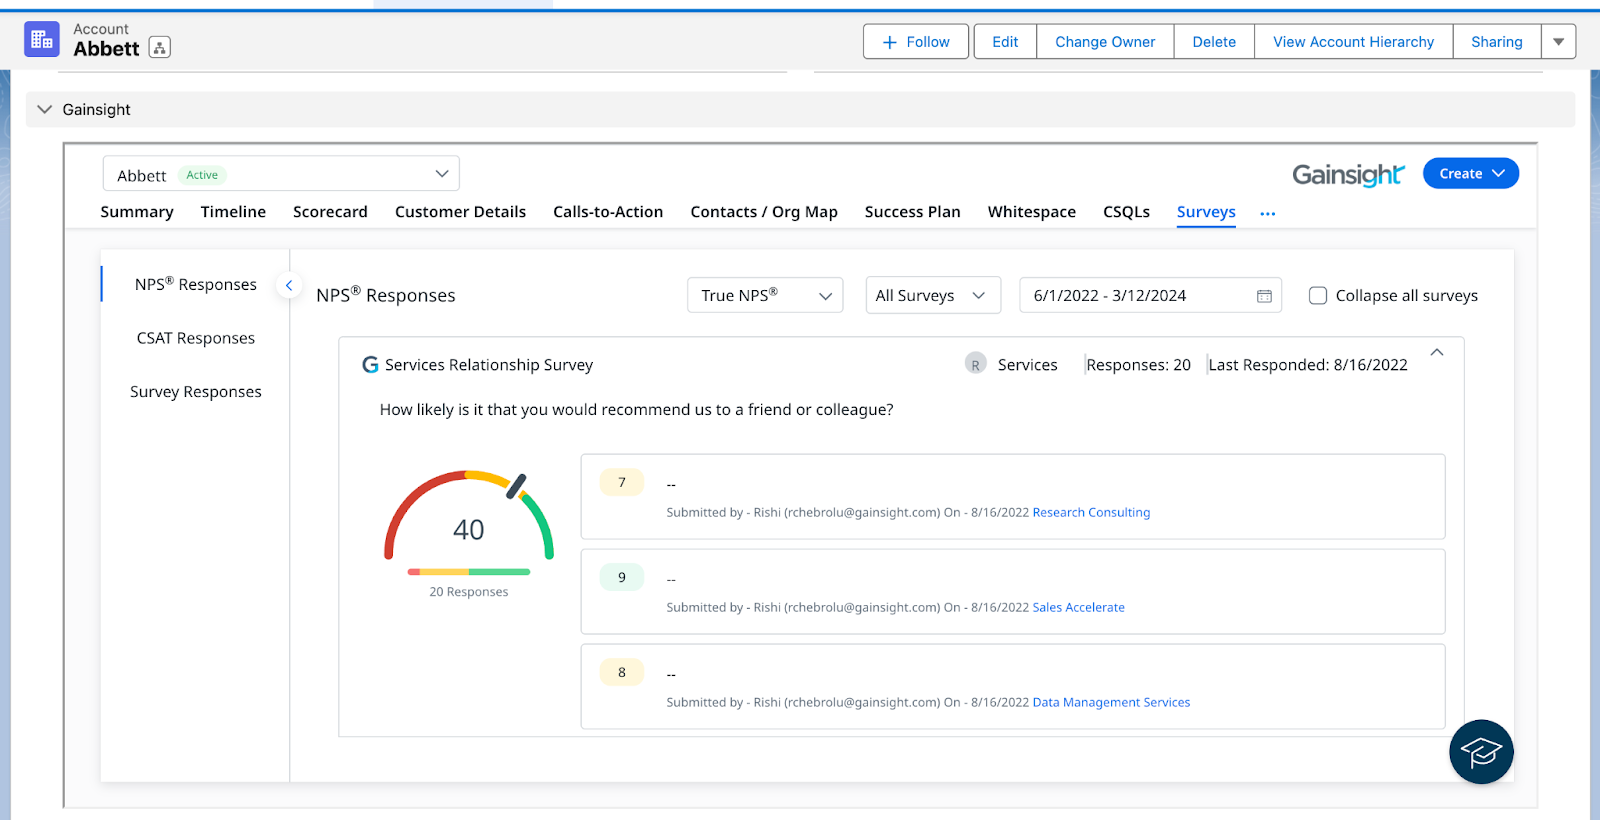1600x820 pixels.
Task: Click the Follow button
Action: click(x=916, y=42)
